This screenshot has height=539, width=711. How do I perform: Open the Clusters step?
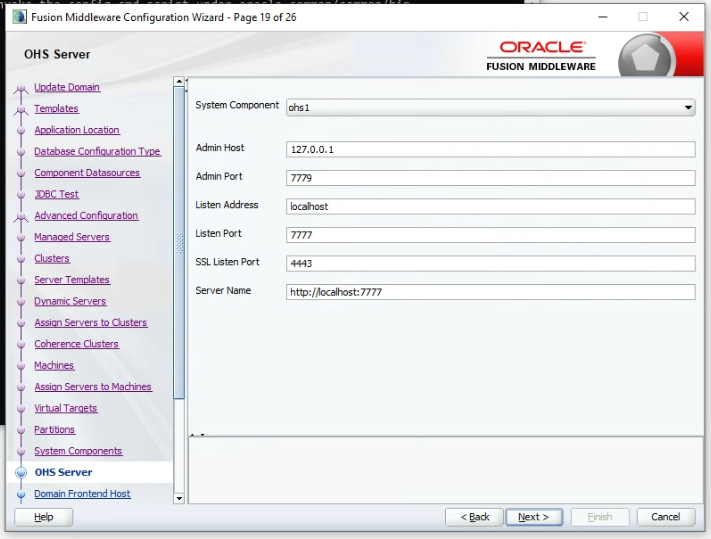coord(52,258)
